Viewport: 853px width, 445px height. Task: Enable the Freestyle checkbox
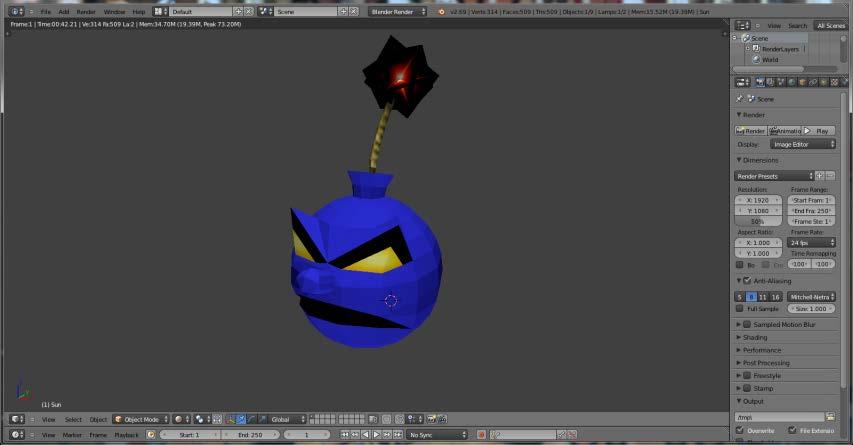coord(747,375)
